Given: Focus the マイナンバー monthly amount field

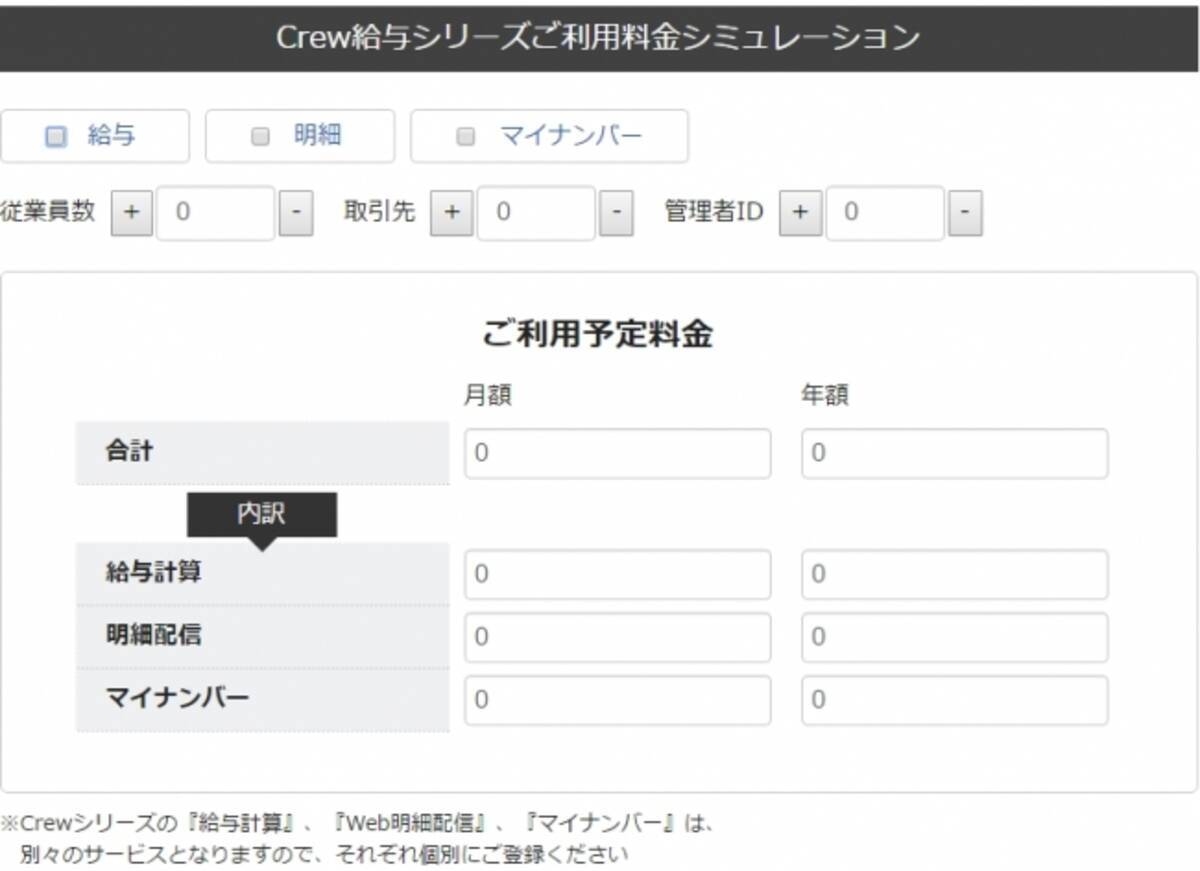Looking at the screenshot, I should tap(617, 700).
